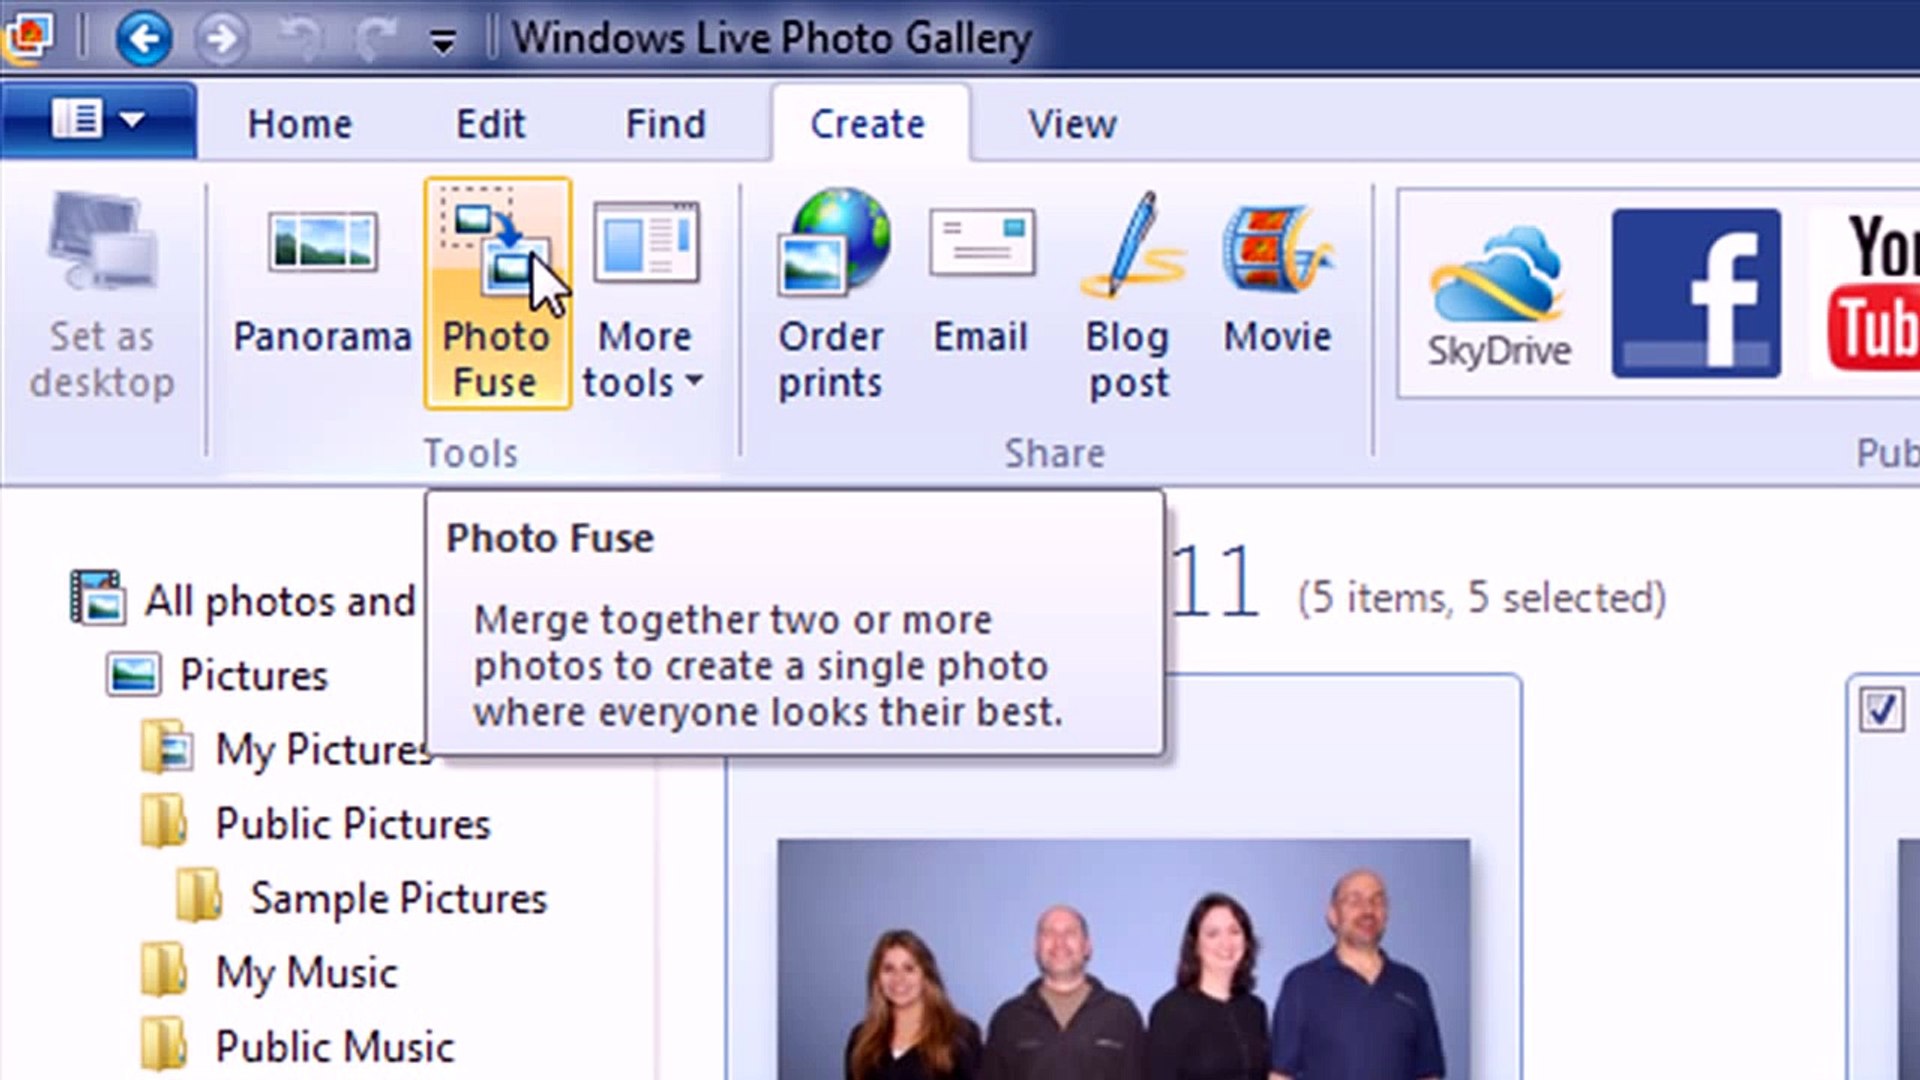The image size is (1920, 1080).
Task: Switch to the View tab
Action: [x=1072, y=124]
